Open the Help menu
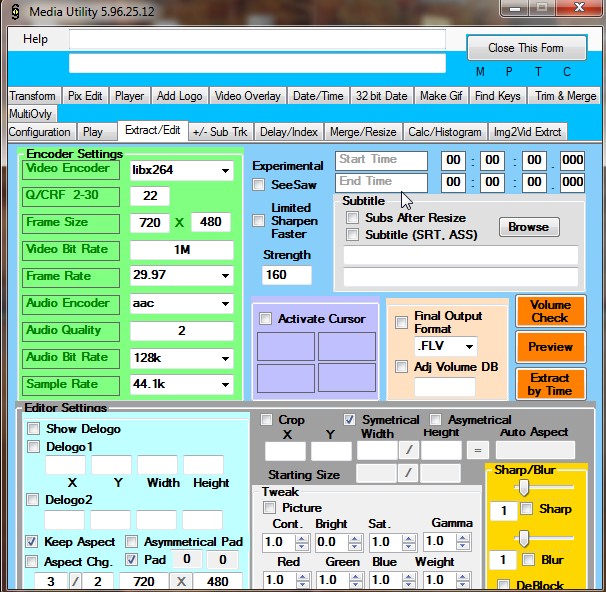This screenshot has height=592, width=606. 36,39
